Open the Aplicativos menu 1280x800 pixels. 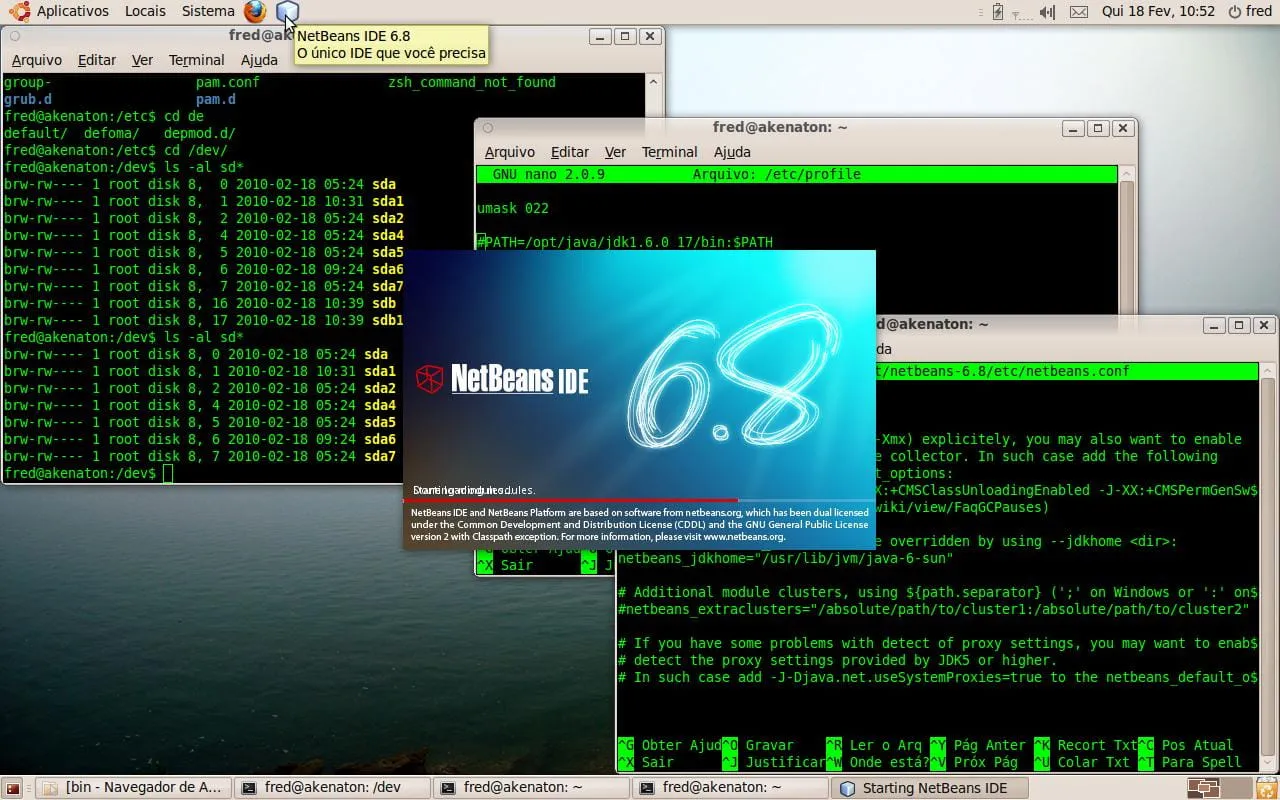pyautogui.click(x=72, y=11)
